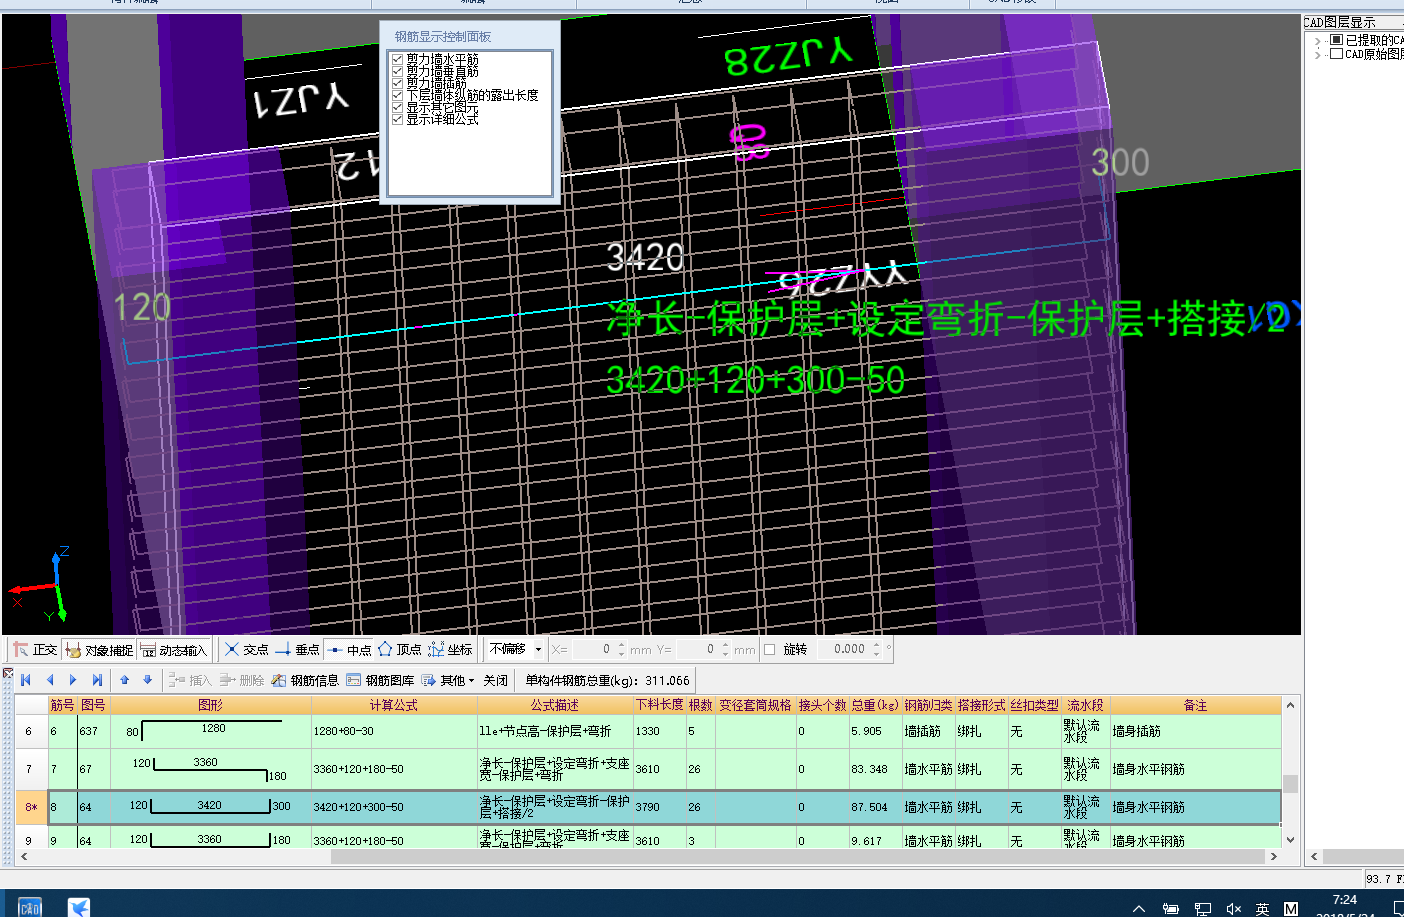1404x917 pixels.
Task: Click rotation angle input field
Action: 845,649
